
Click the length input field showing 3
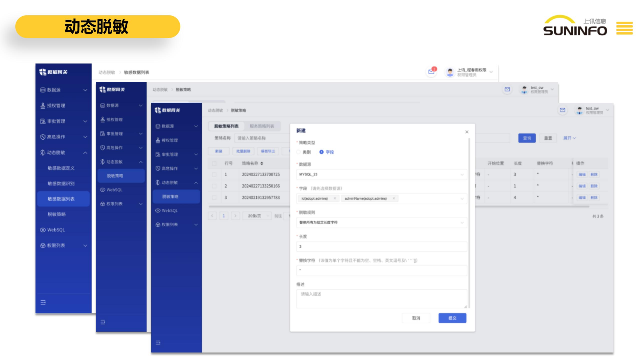[x=381, y=247]
